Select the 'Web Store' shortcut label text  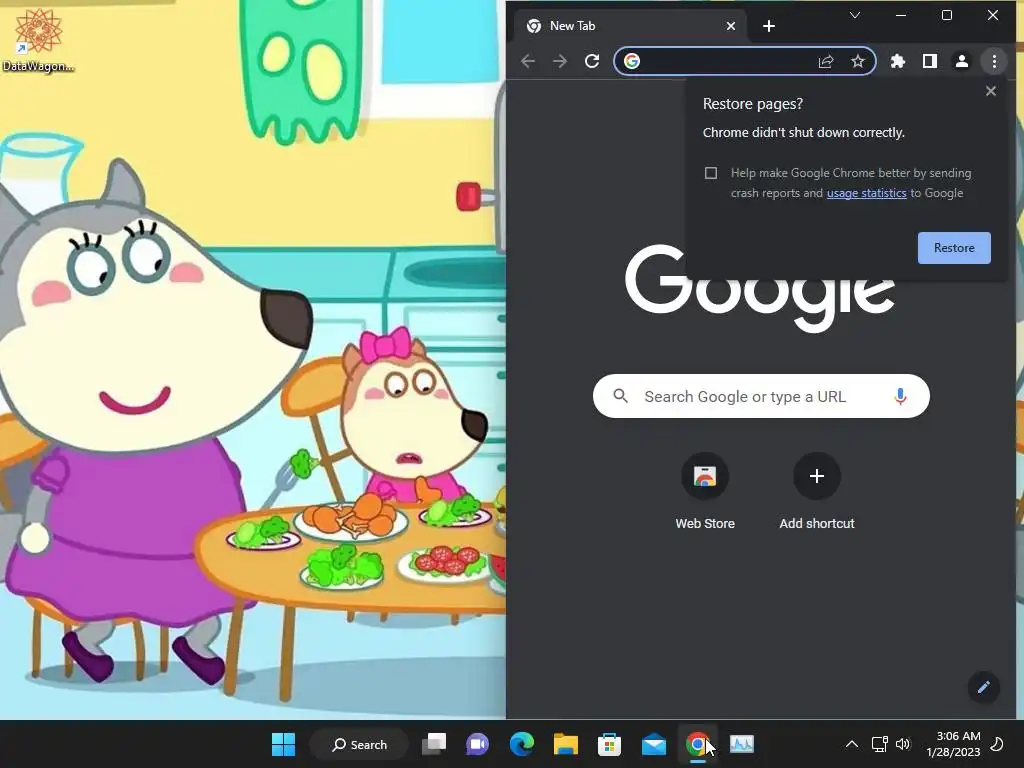tap(705, 524)
